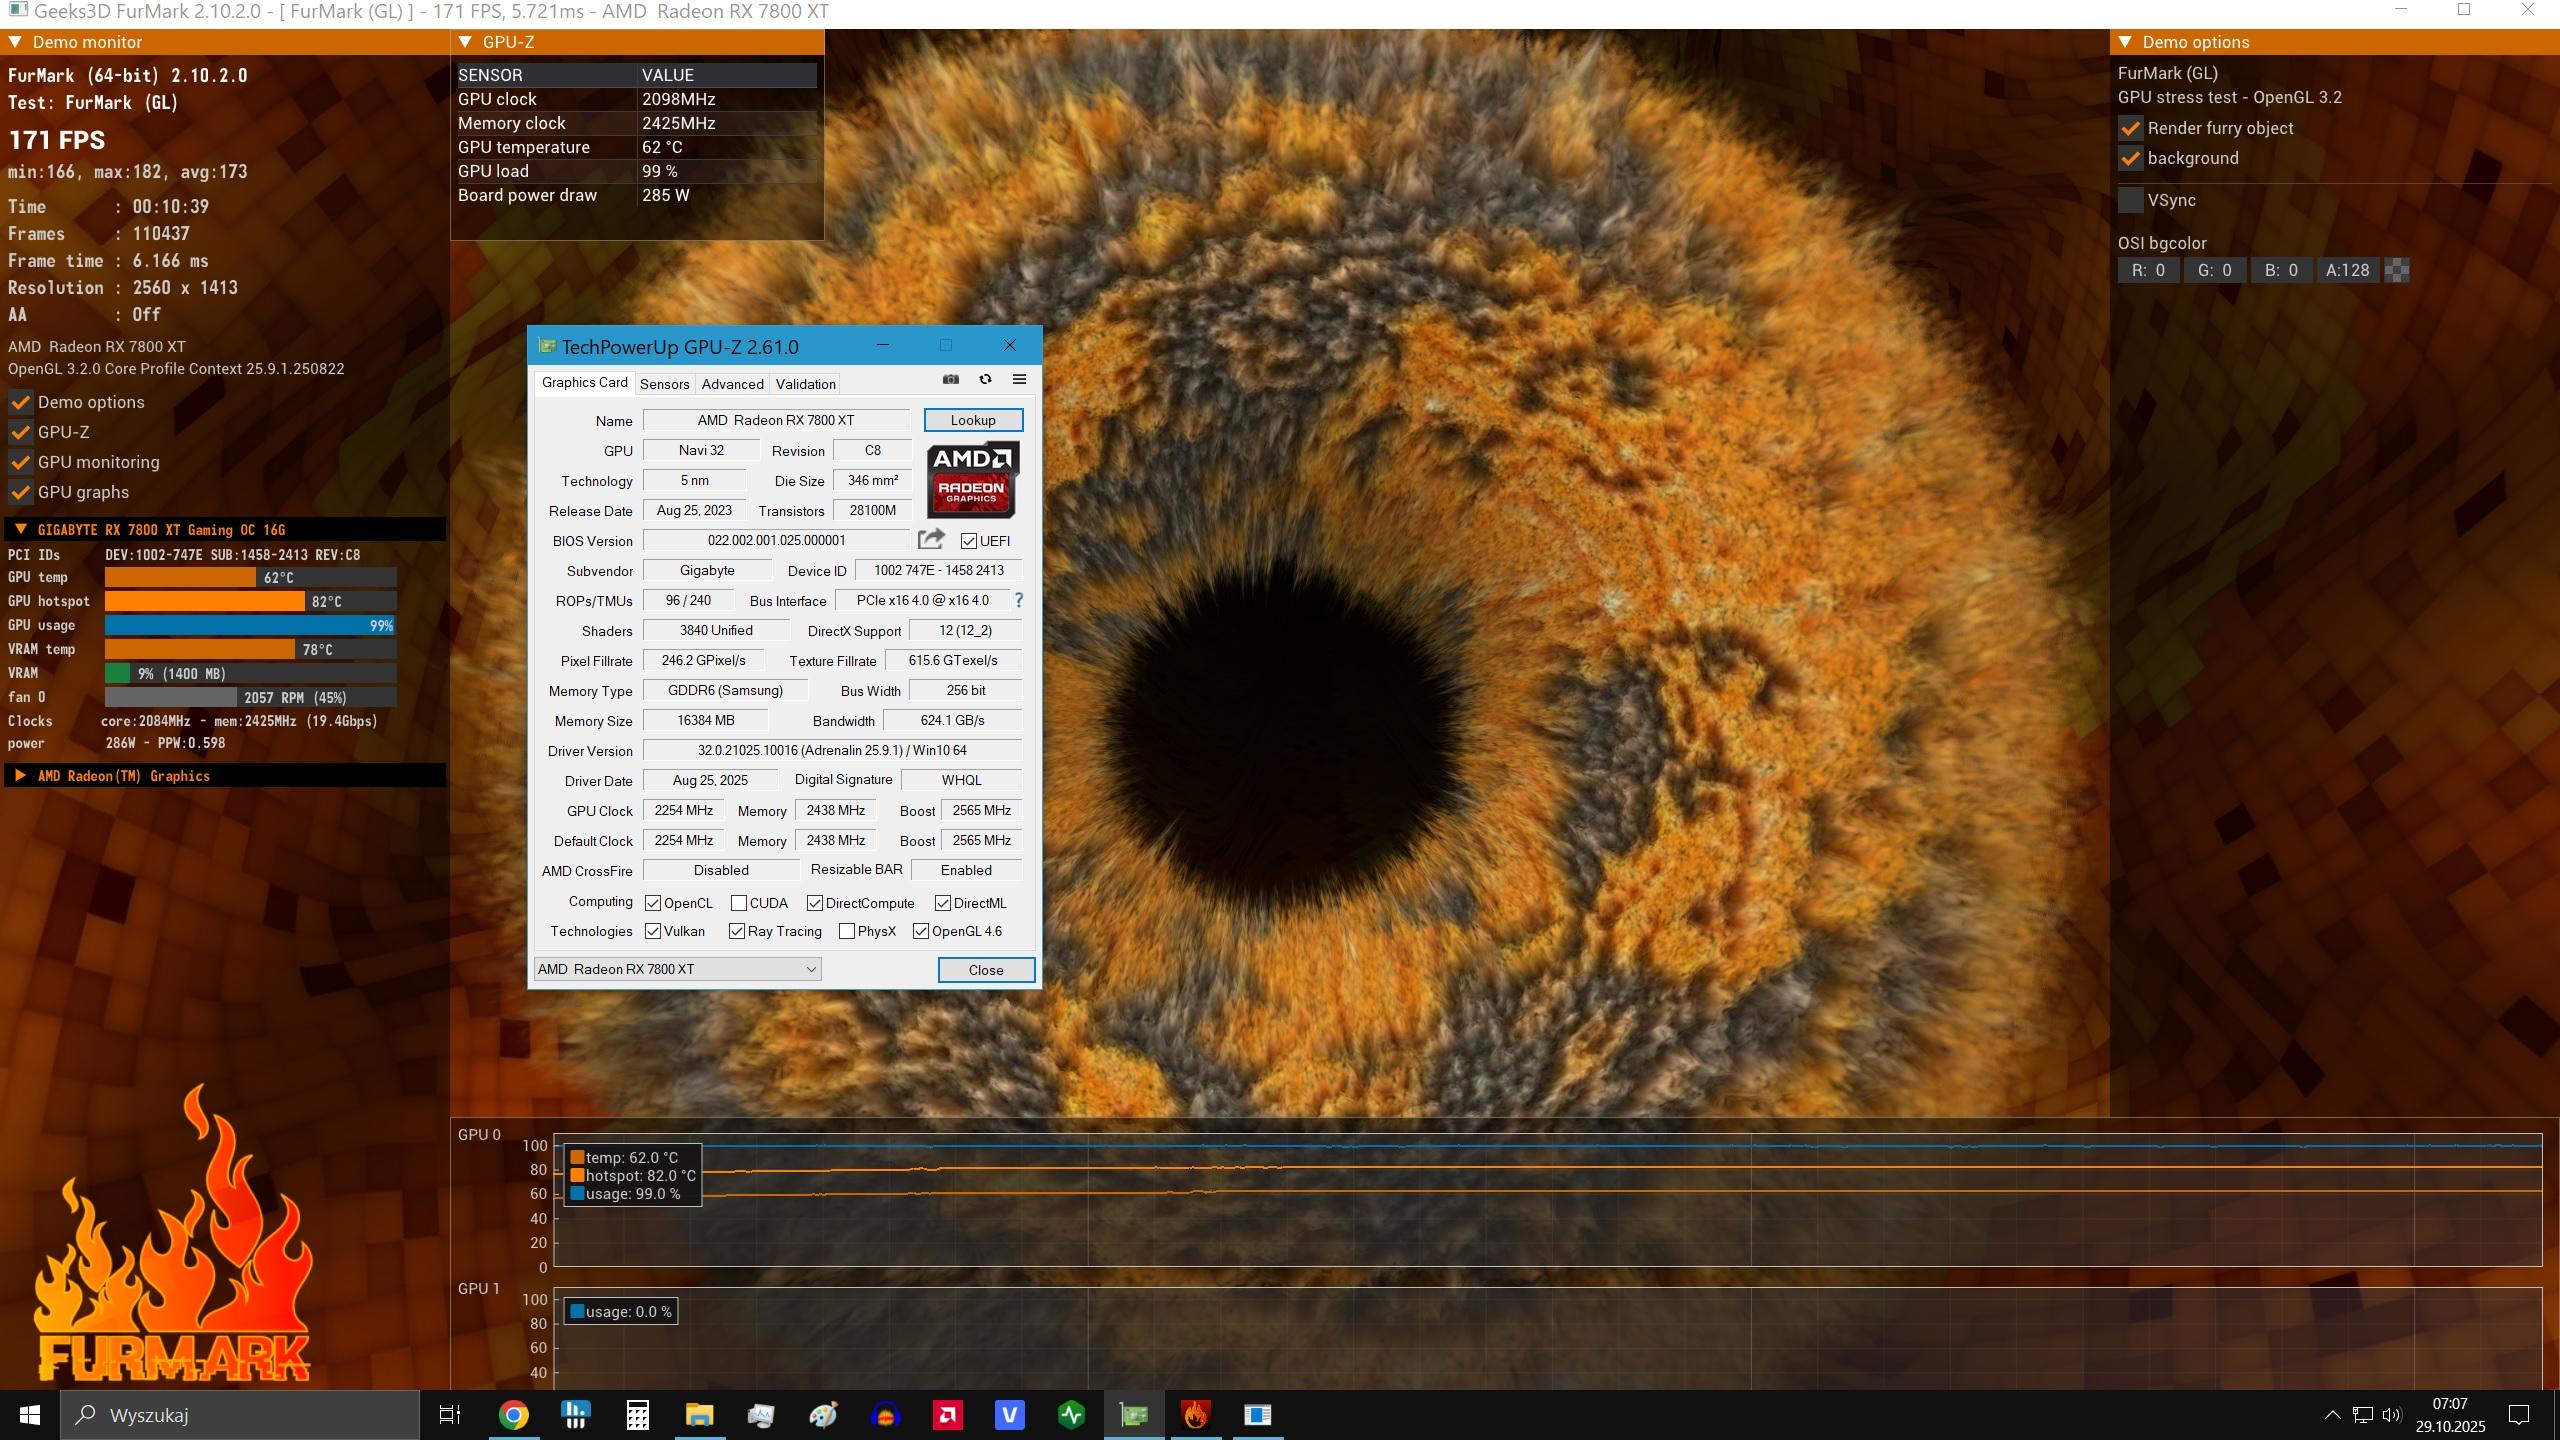
Task: Click the BIOS export share icon
Action: coord(931,540)
